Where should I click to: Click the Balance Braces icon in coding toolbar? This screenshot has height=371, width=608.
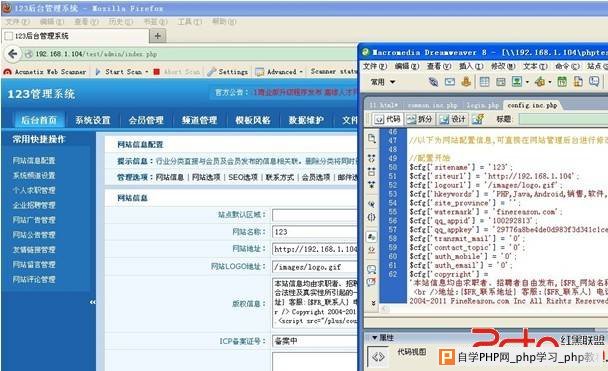tap(371, 217)
